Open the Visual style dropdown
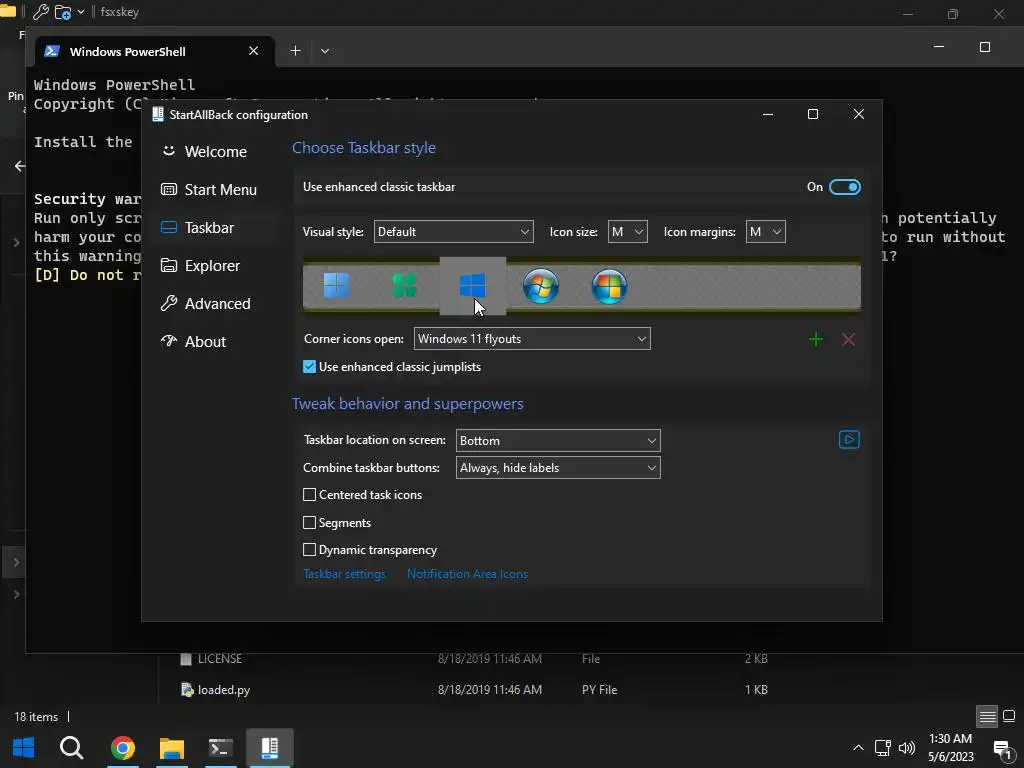The width and height of the screenshot is (1024, 768). (x=453, y=232)
